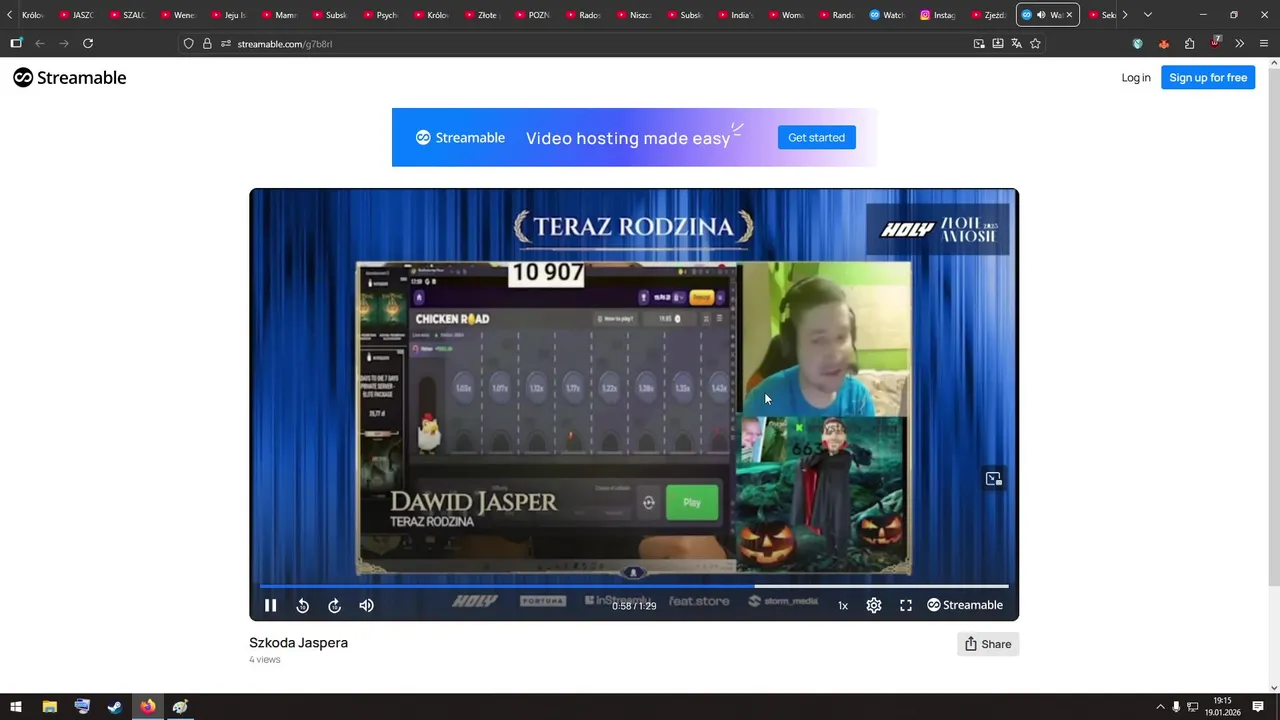Viewport: 1280px width, 720px height.
Task: Open the Firefox application menu
Action: click(x=1265, y=43)
